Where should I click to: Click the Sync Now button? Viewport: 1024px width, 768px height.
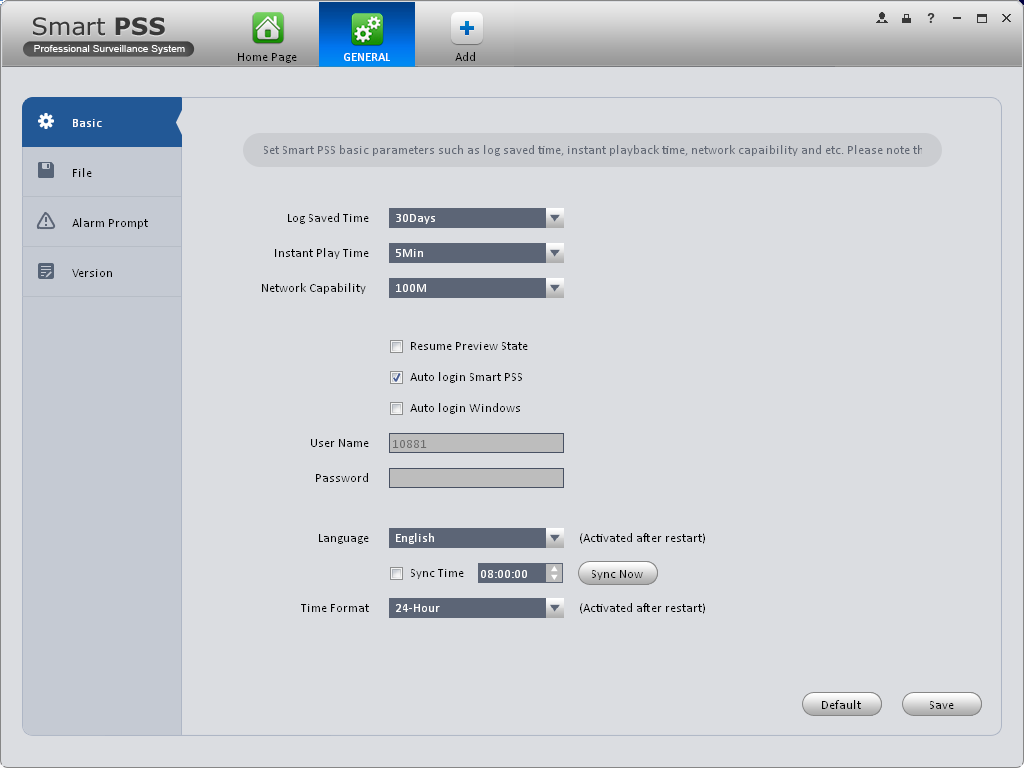pos(618,573)
